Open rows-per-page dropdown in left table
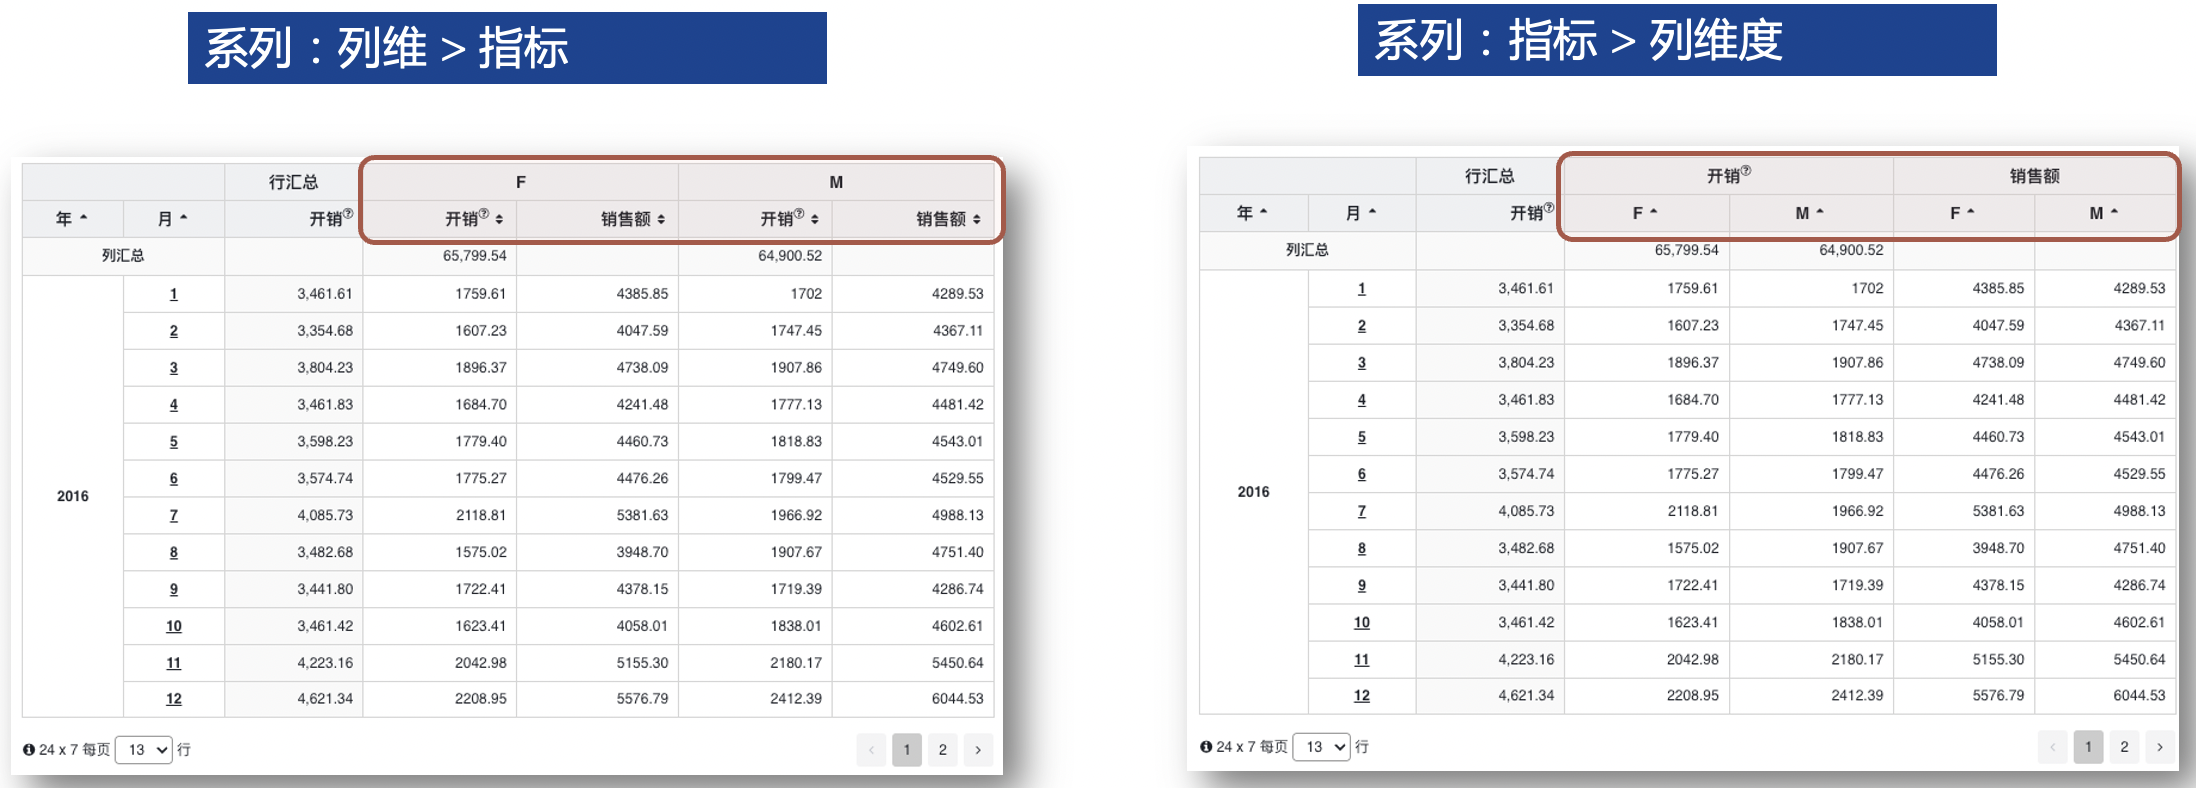 [x=144, y=749]
